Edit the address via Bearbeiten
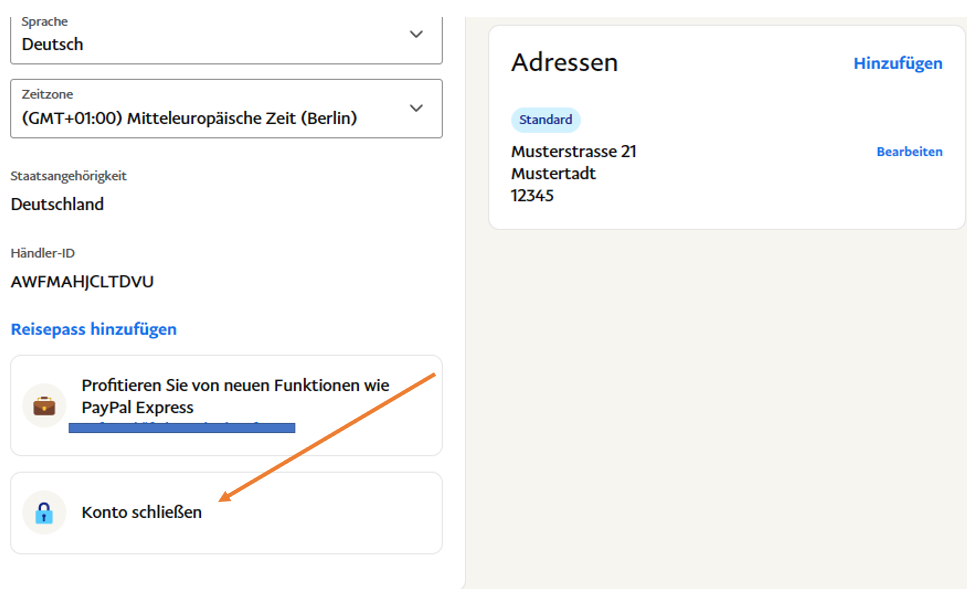 (909, 152)
